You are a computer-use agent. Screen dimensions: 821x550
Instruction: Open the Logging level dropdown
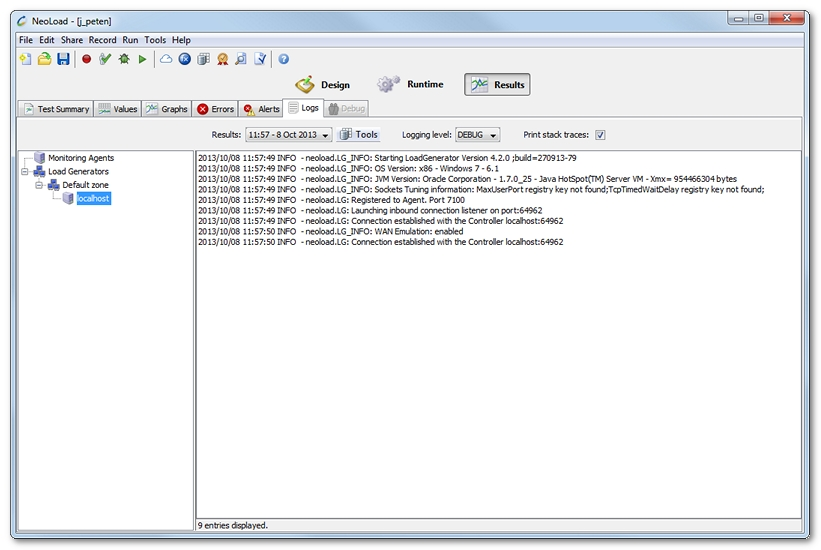[478, 135]
